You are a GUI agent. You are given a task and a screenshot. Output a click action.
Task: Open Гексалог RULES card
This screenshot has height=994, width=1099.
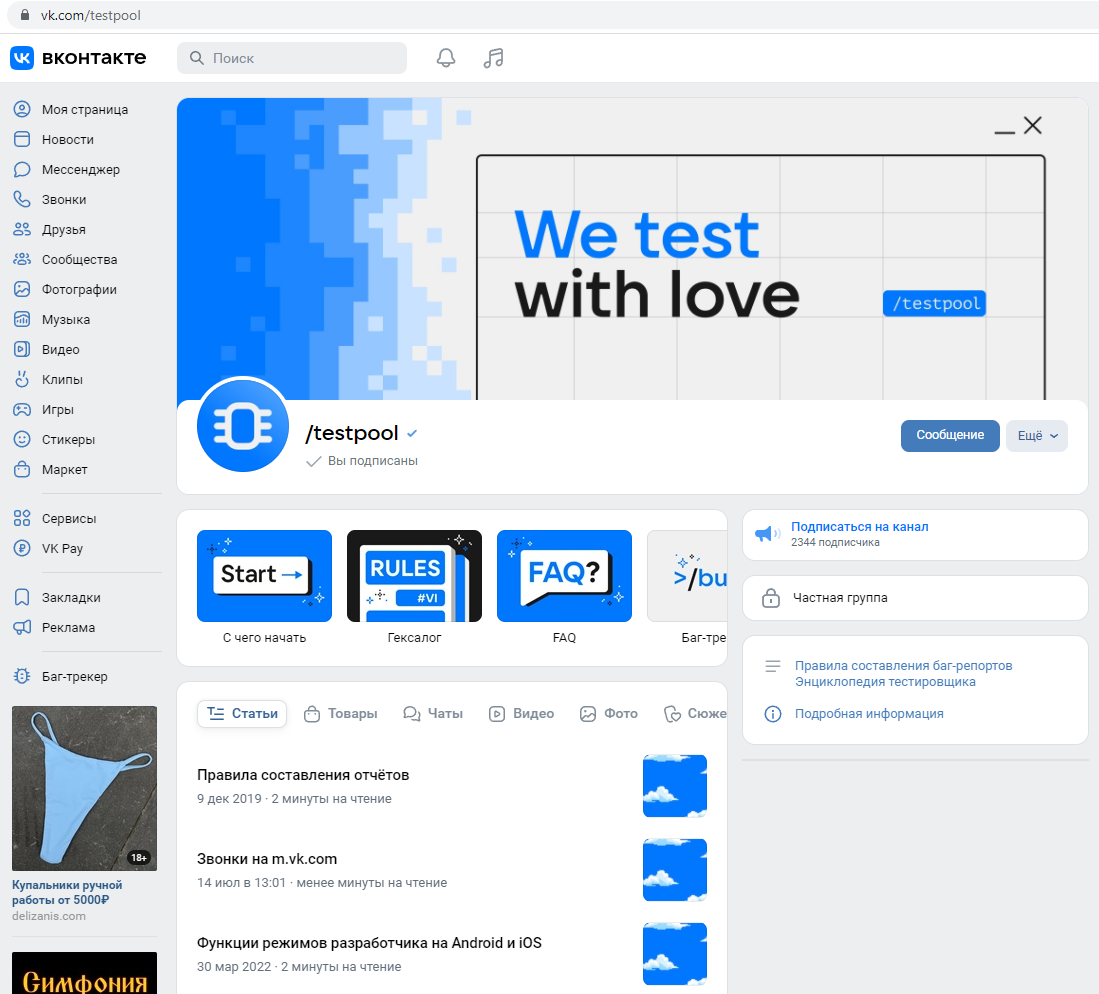(414, 576)
